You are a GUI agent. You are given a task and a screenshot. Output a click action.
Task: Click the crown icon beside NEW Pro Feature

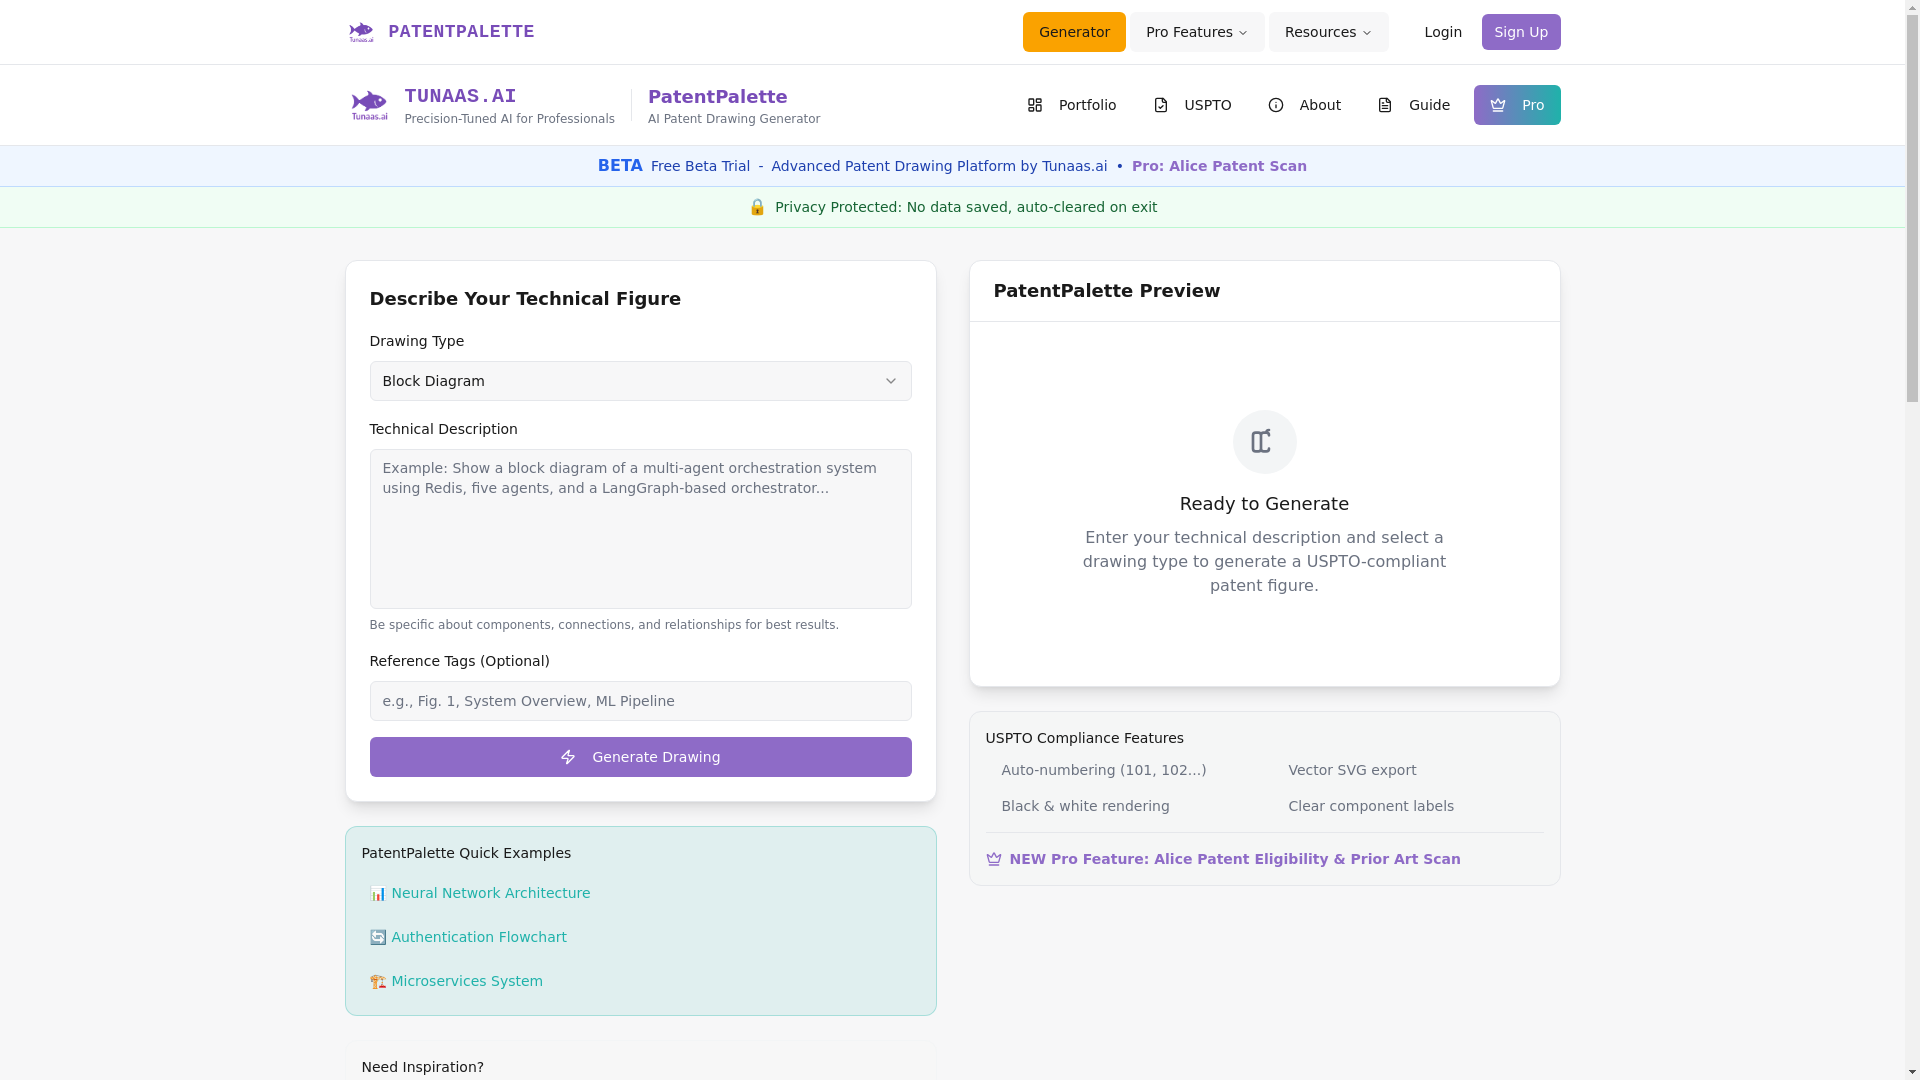[x=994, y=859]
